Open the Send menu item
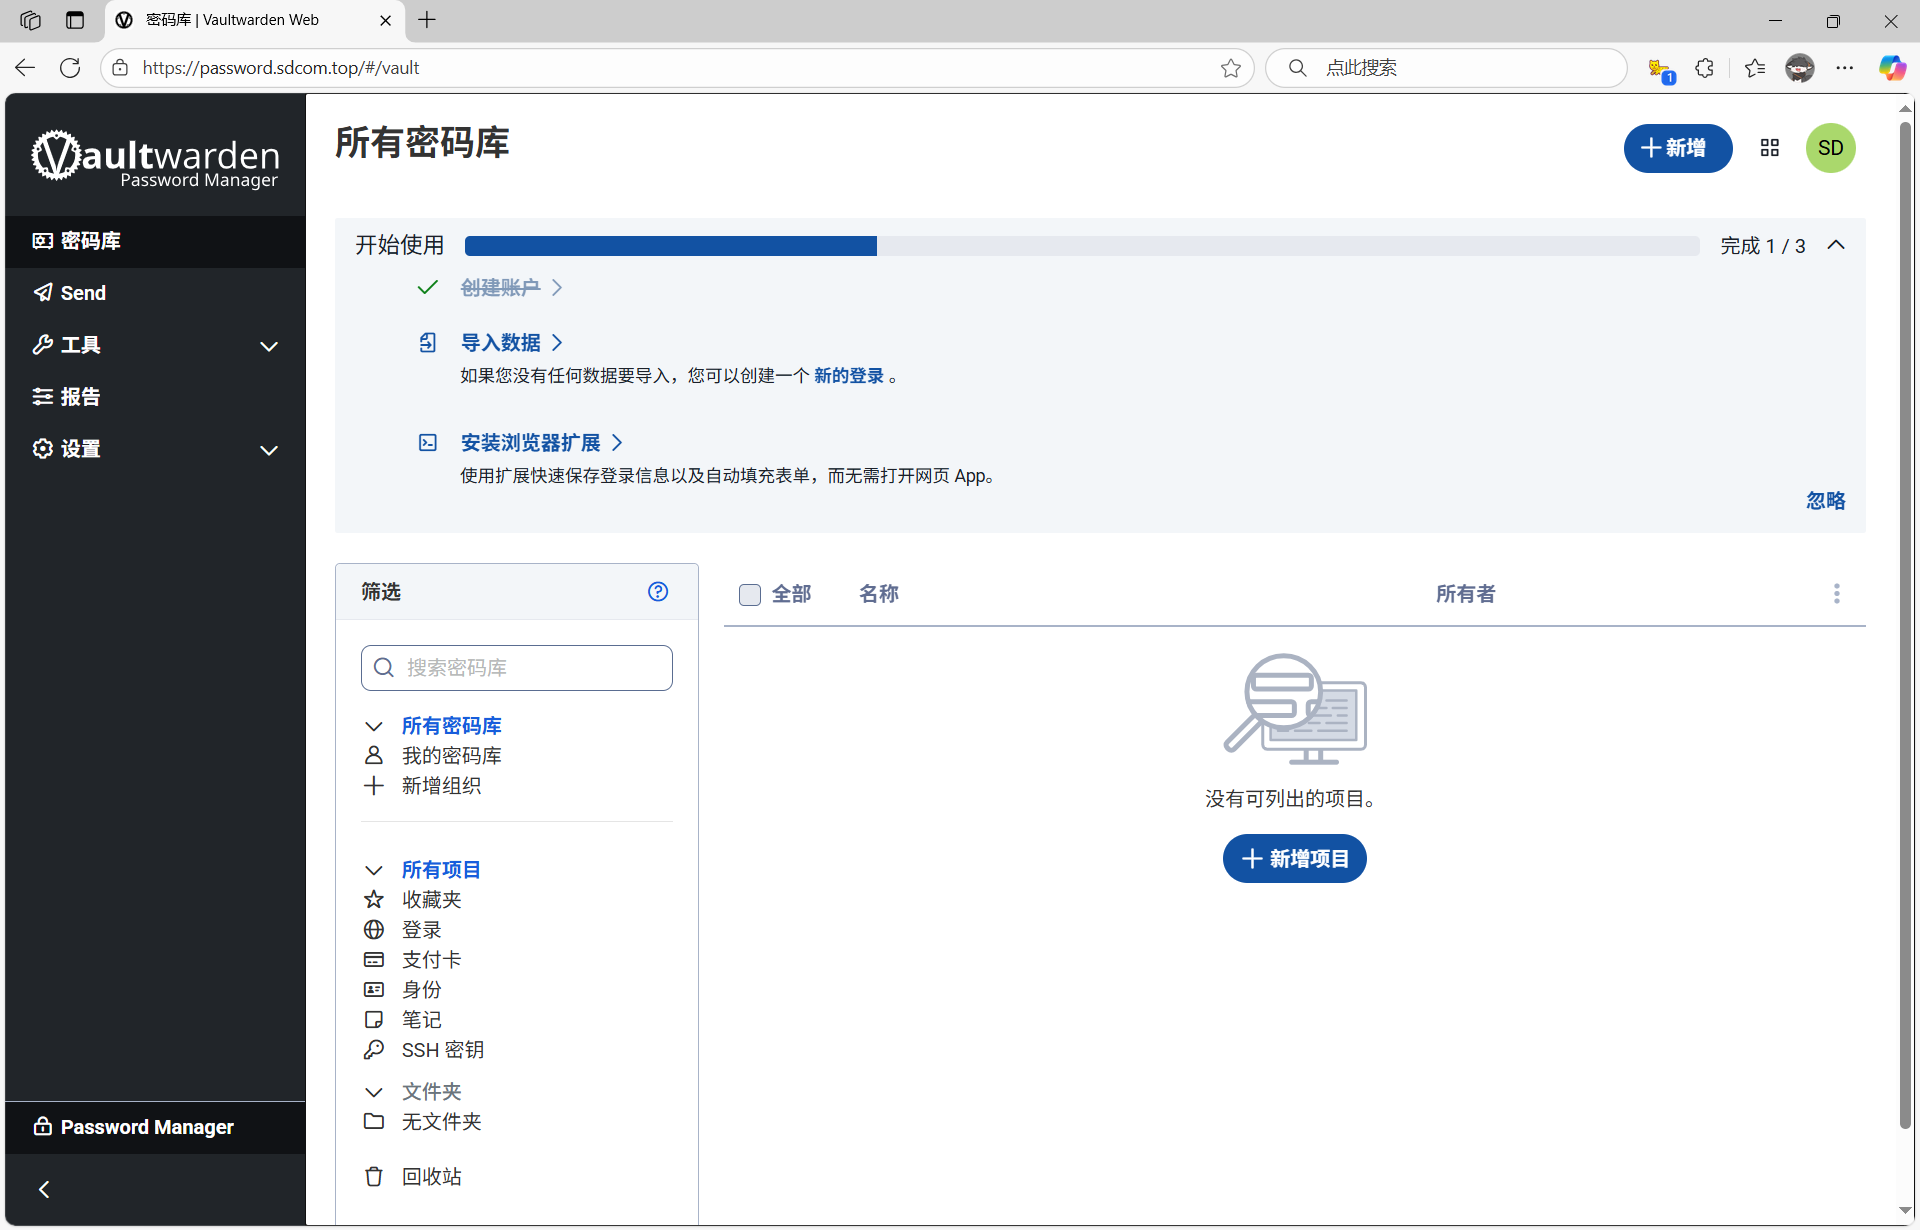This screenshot has width=1920, height=1230. point(83,293)
